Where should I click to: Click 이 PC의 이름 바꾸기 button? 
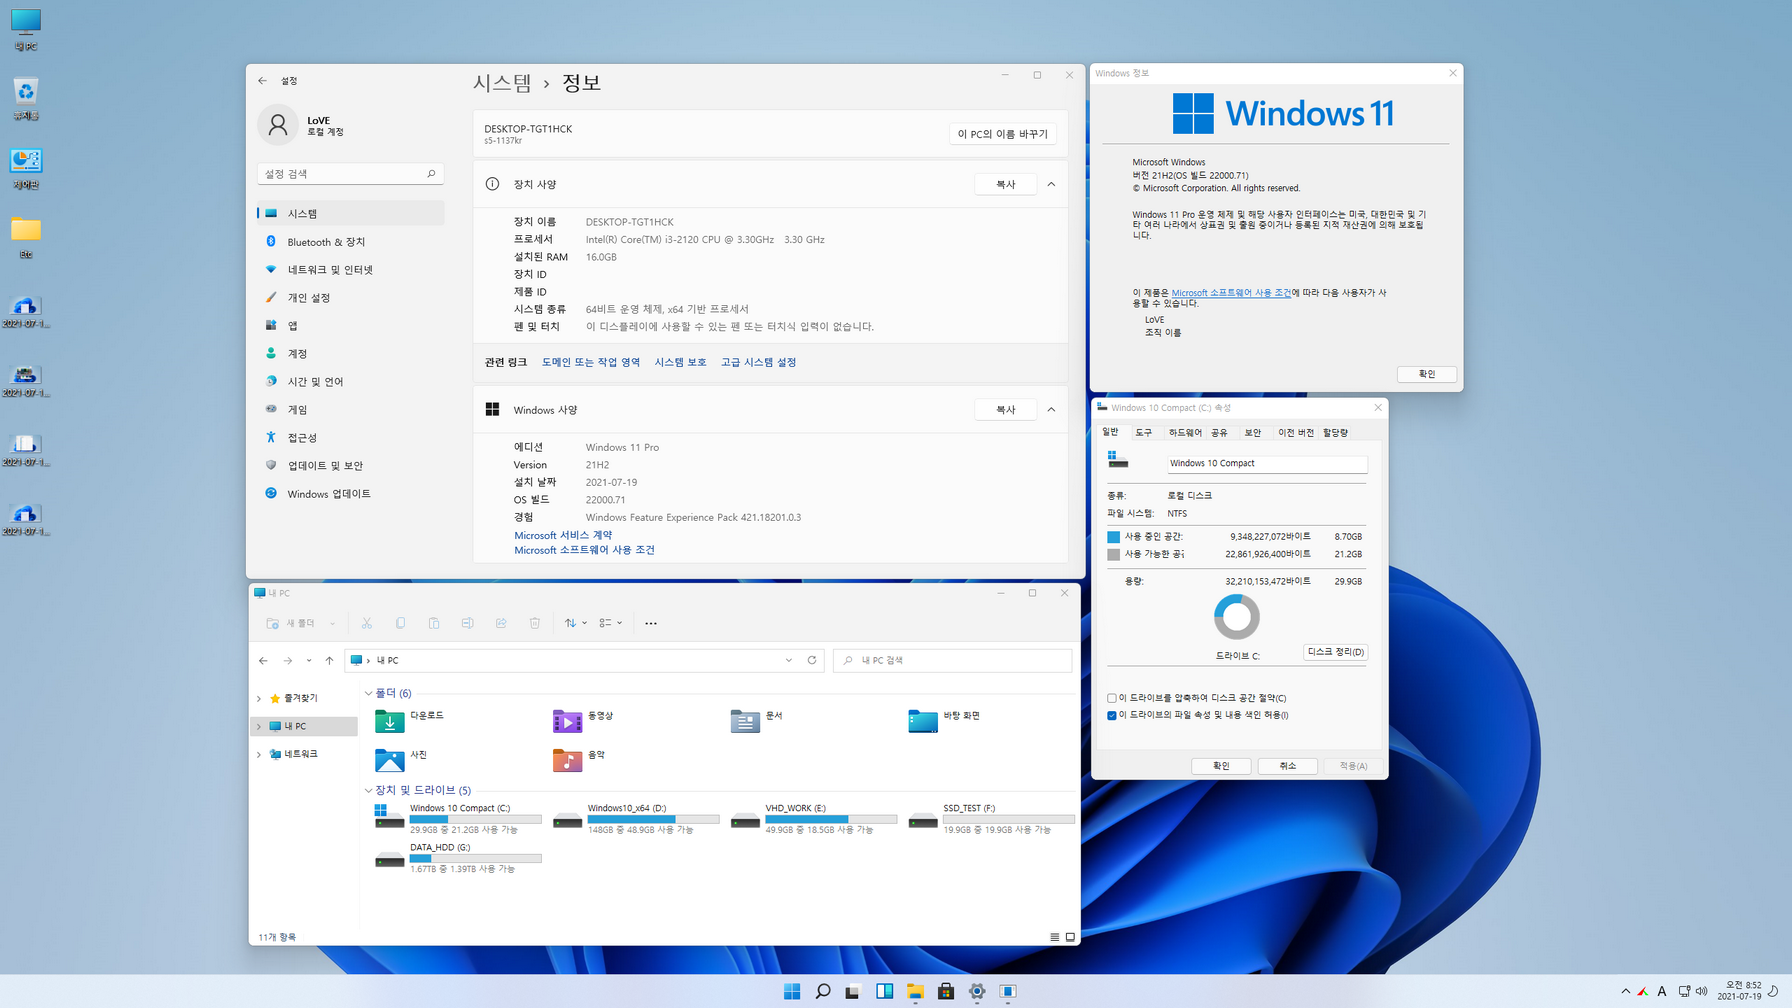point(1003,134)
